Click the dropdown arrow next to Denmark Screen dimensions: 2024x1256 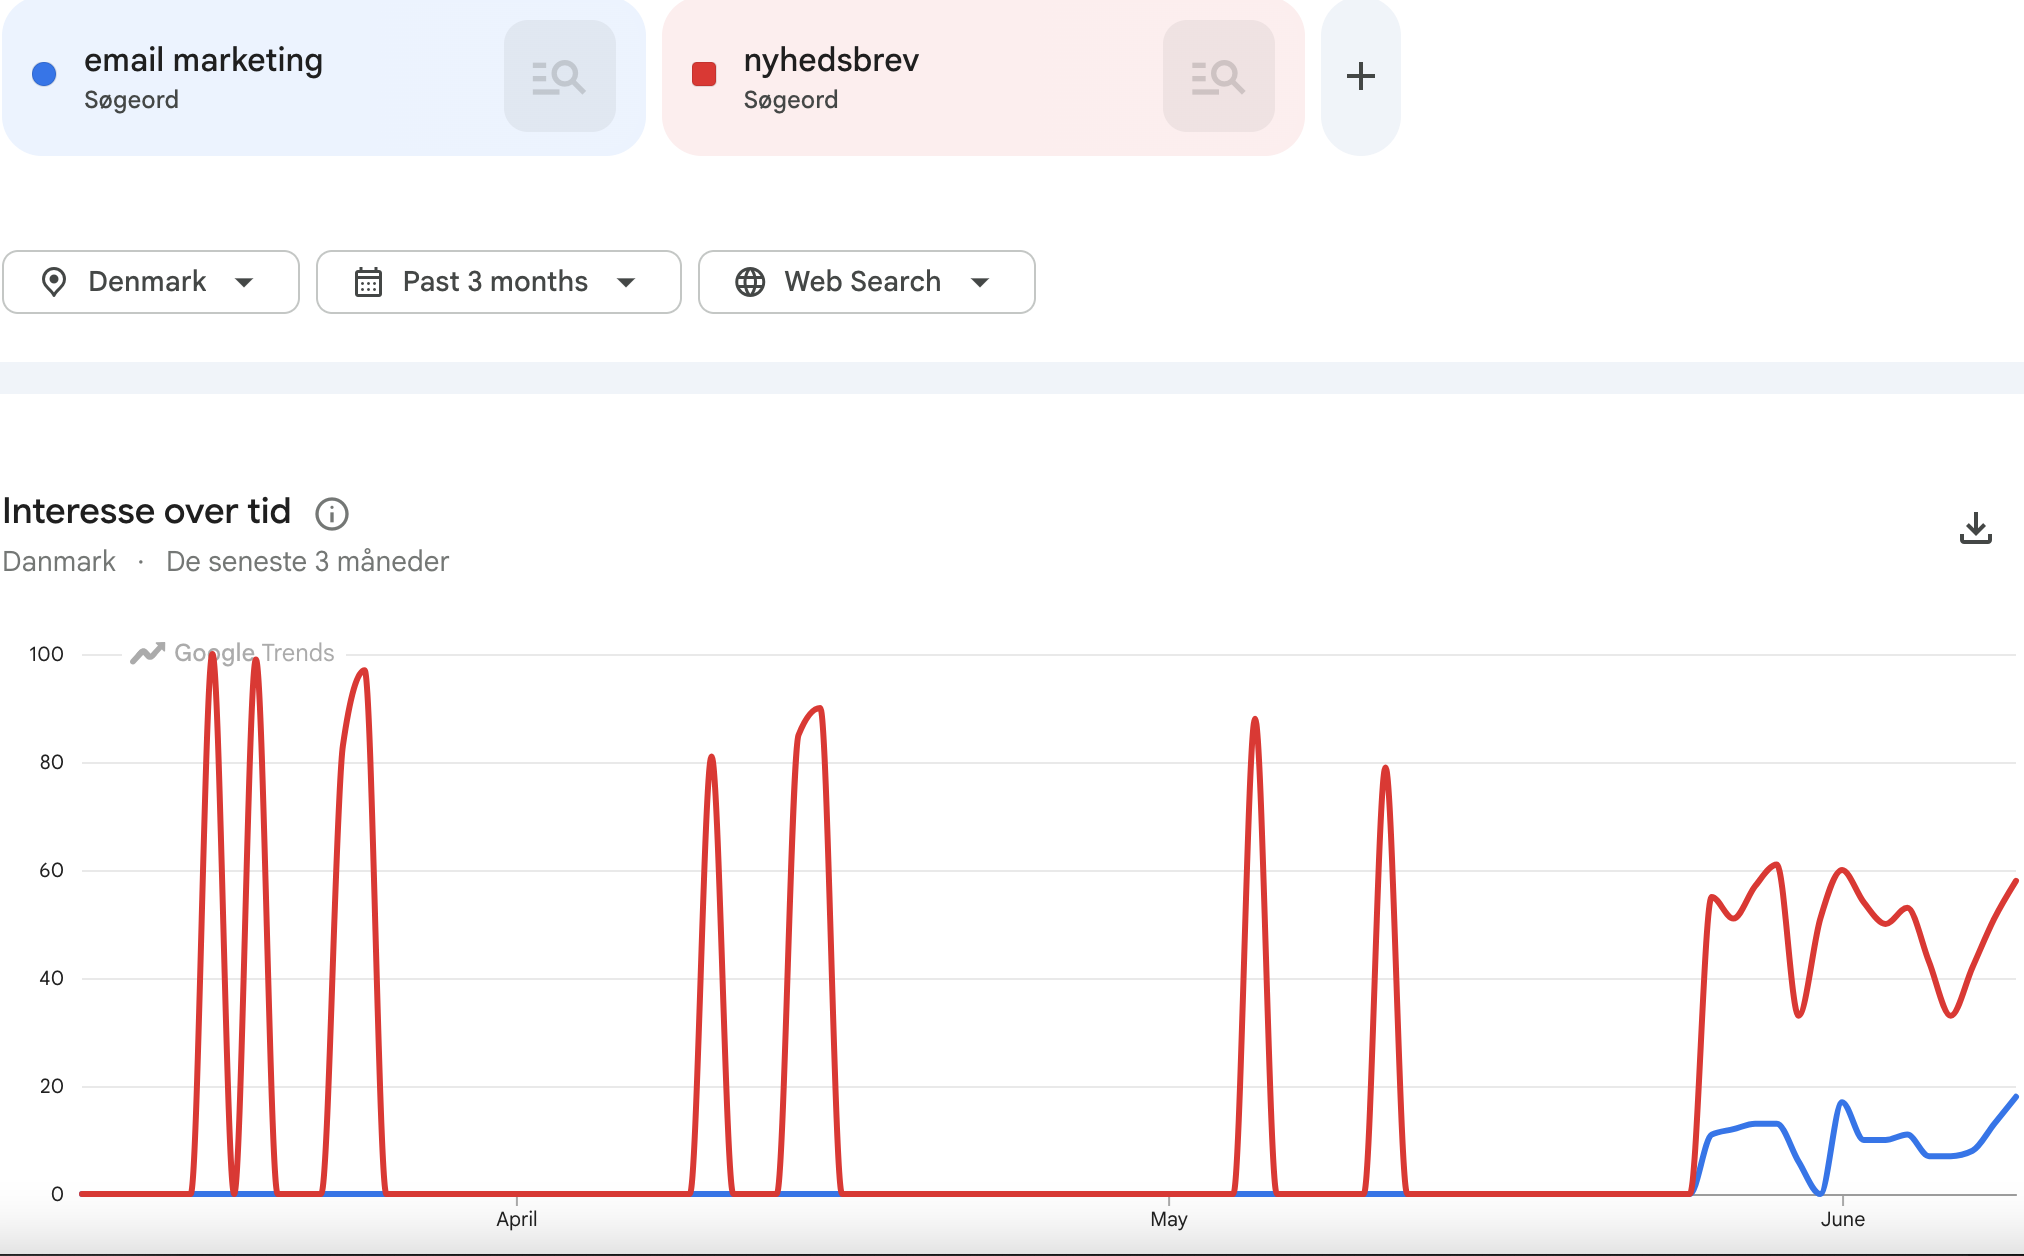[x=244, y=282]
